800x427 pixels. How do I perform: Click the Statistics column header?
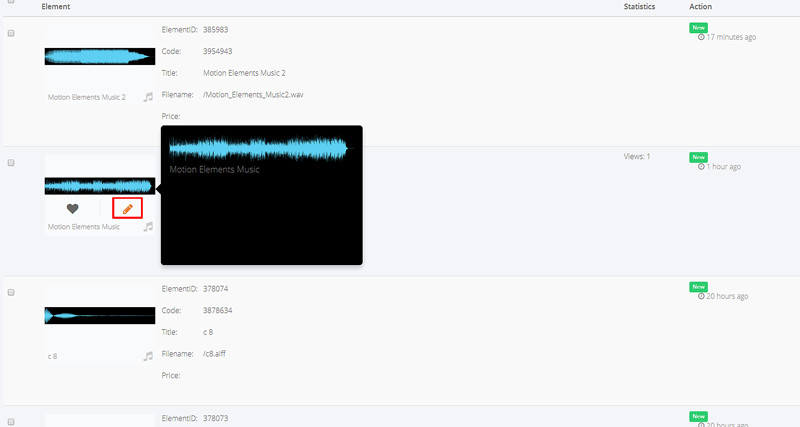639,7
